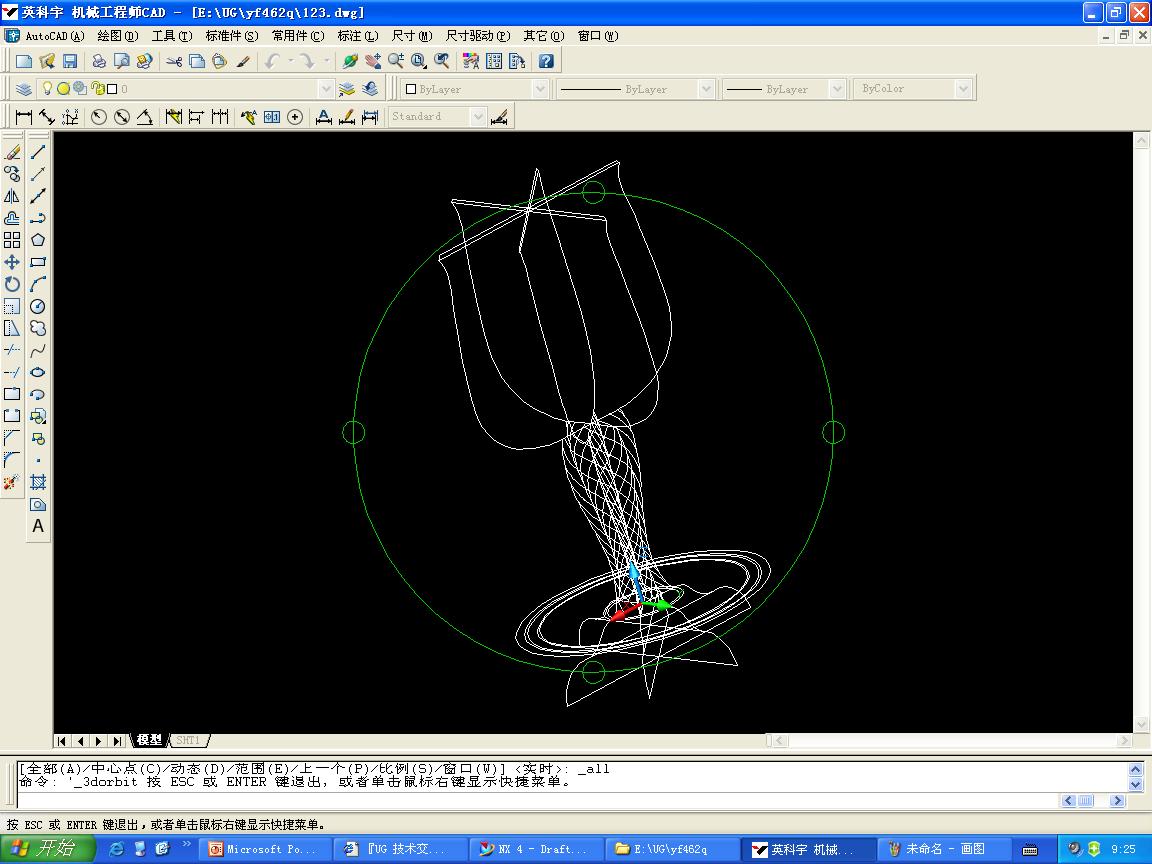The width and height of the screenshot is (1152, 864).
Task: Toggle layer 0 viewport freeze icon
Action: coord(79,89)
